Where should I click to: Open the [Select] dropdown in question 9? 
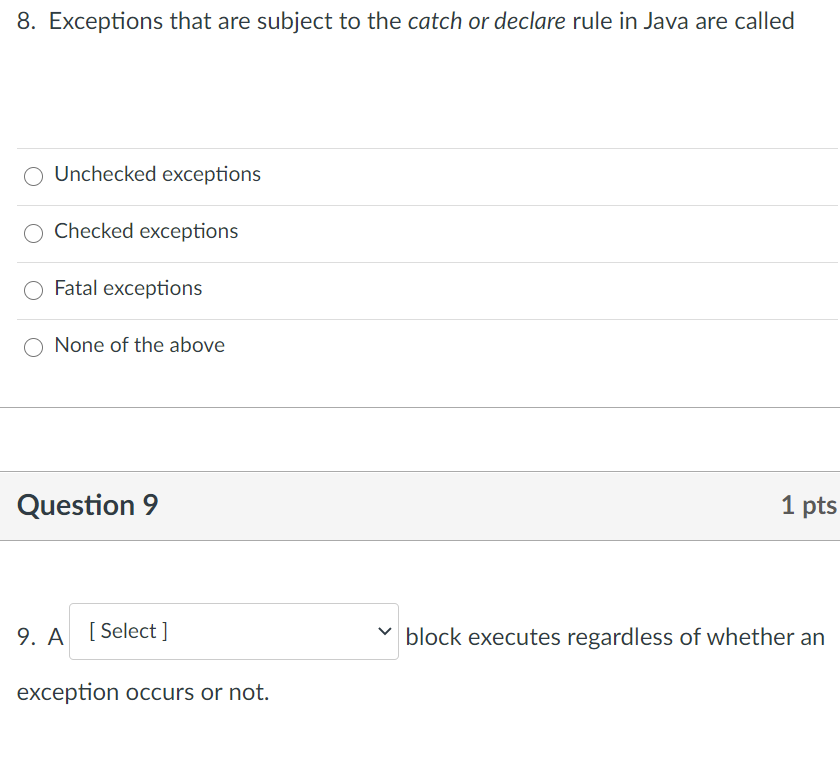[233, 631]
